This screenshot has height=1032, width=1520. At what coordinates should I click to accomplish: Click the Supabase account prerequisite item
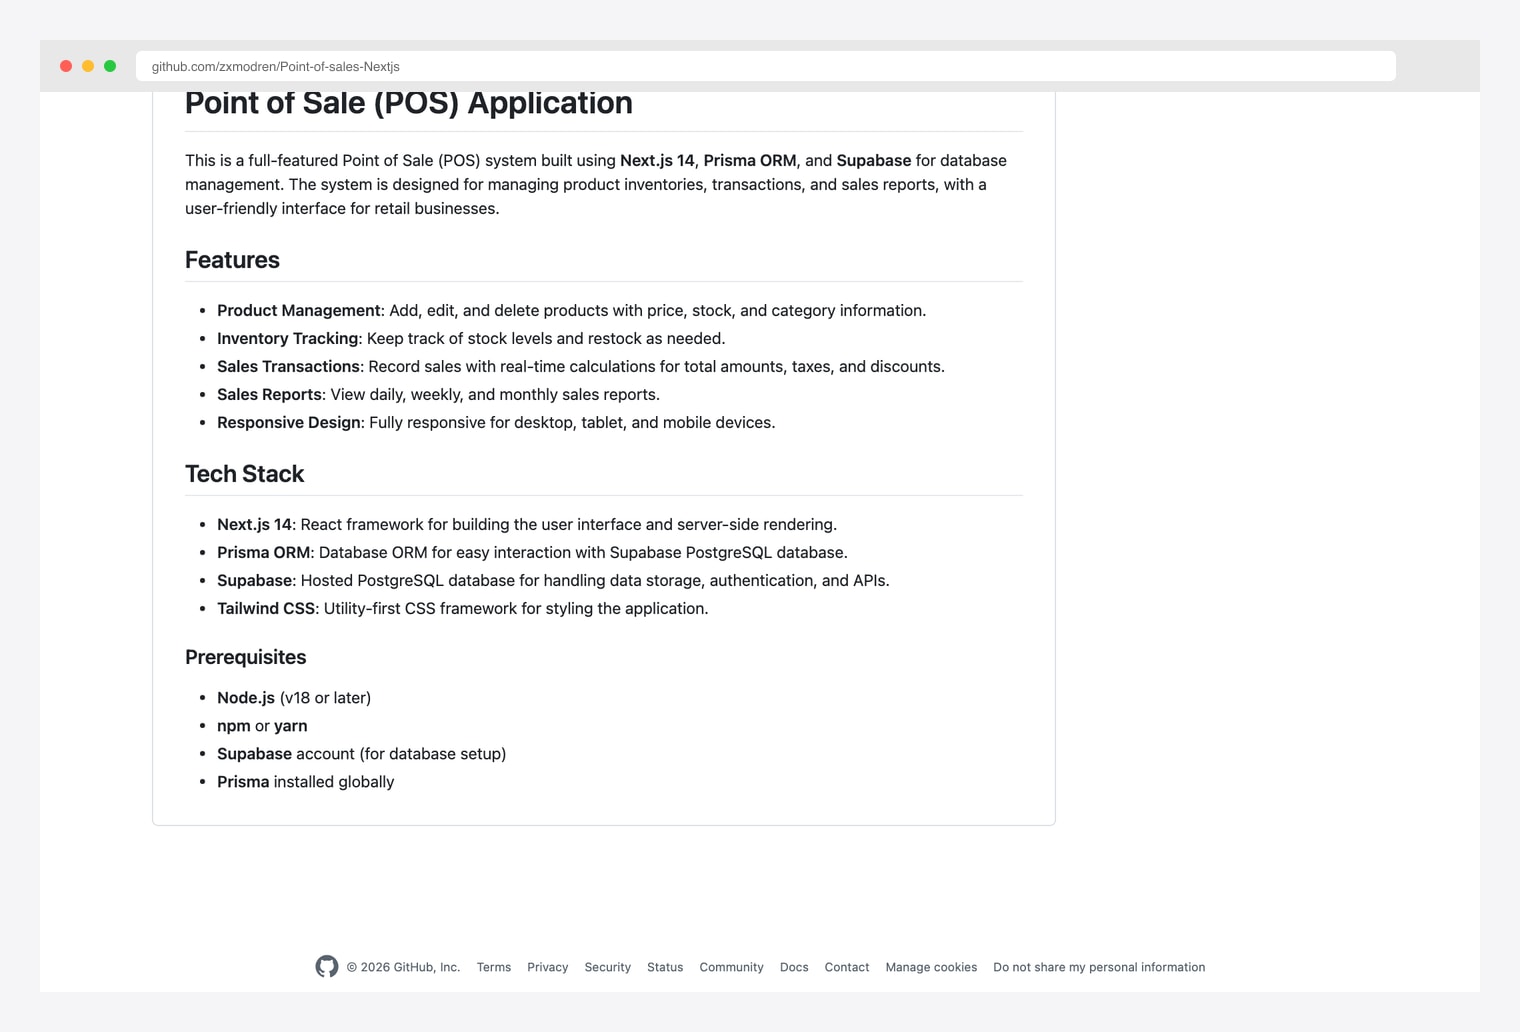coord(362,754)
